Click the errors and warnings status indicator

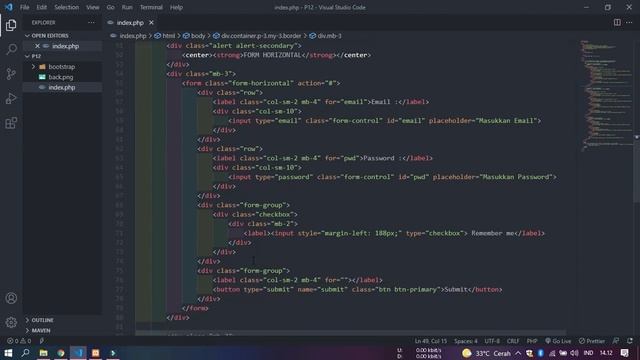pos(19,341)
